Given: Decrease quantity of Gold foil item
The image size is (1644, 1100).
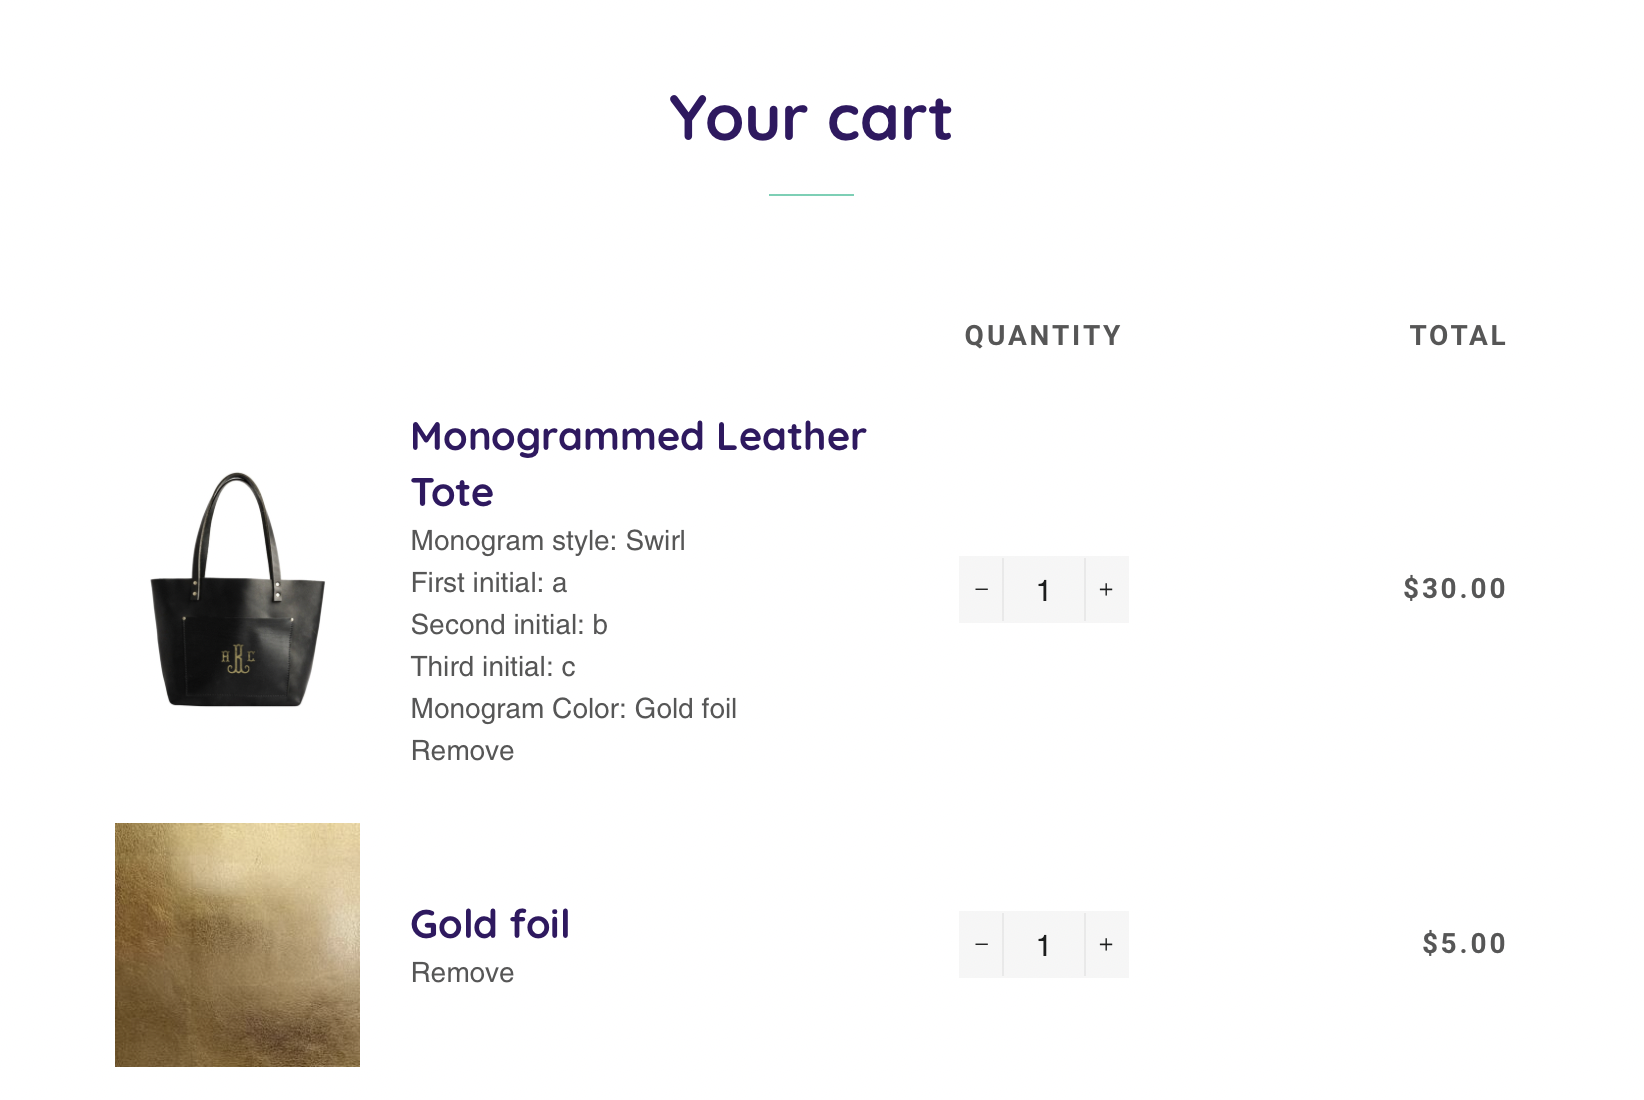Looking at the screenshot, I should point(981,945).
